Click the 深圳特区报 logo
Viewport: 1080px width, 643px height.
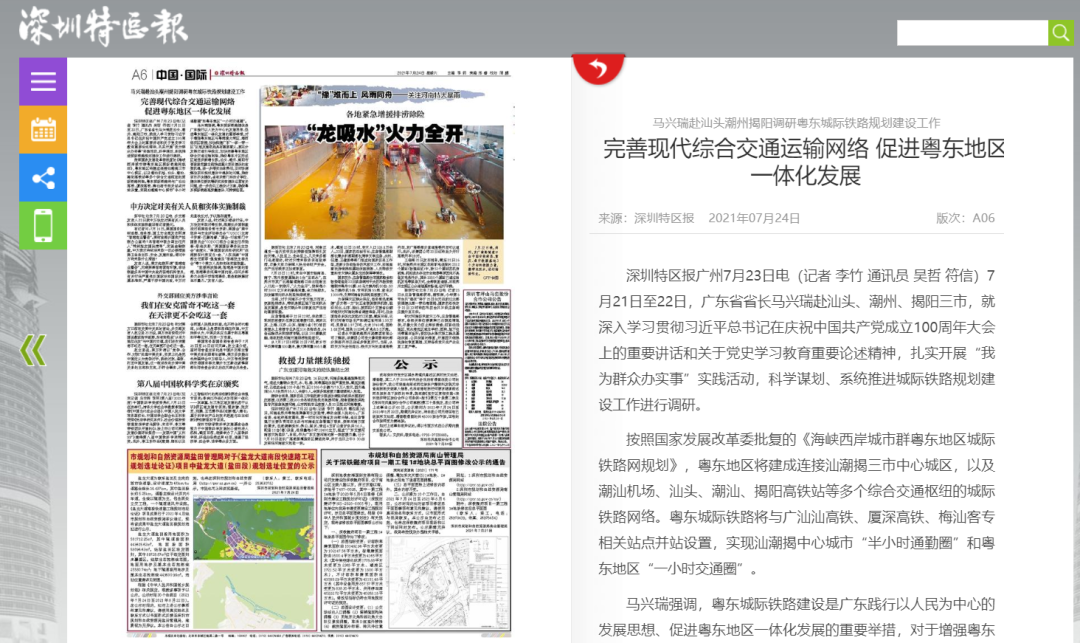click(103, 28)
